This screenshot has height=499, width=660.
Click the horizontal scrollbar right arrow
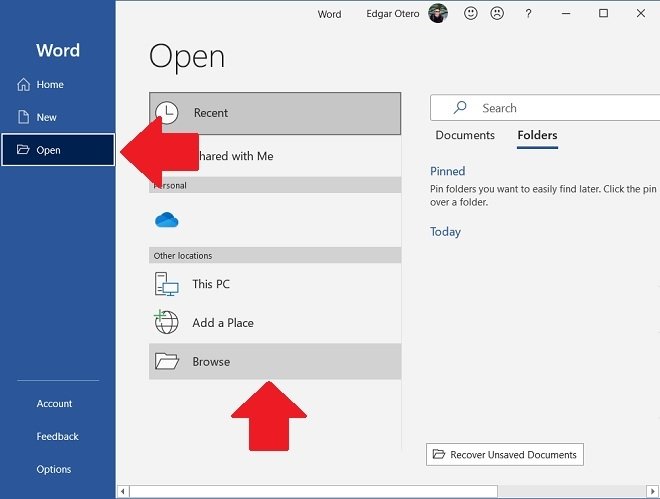(x=653, y=491)
